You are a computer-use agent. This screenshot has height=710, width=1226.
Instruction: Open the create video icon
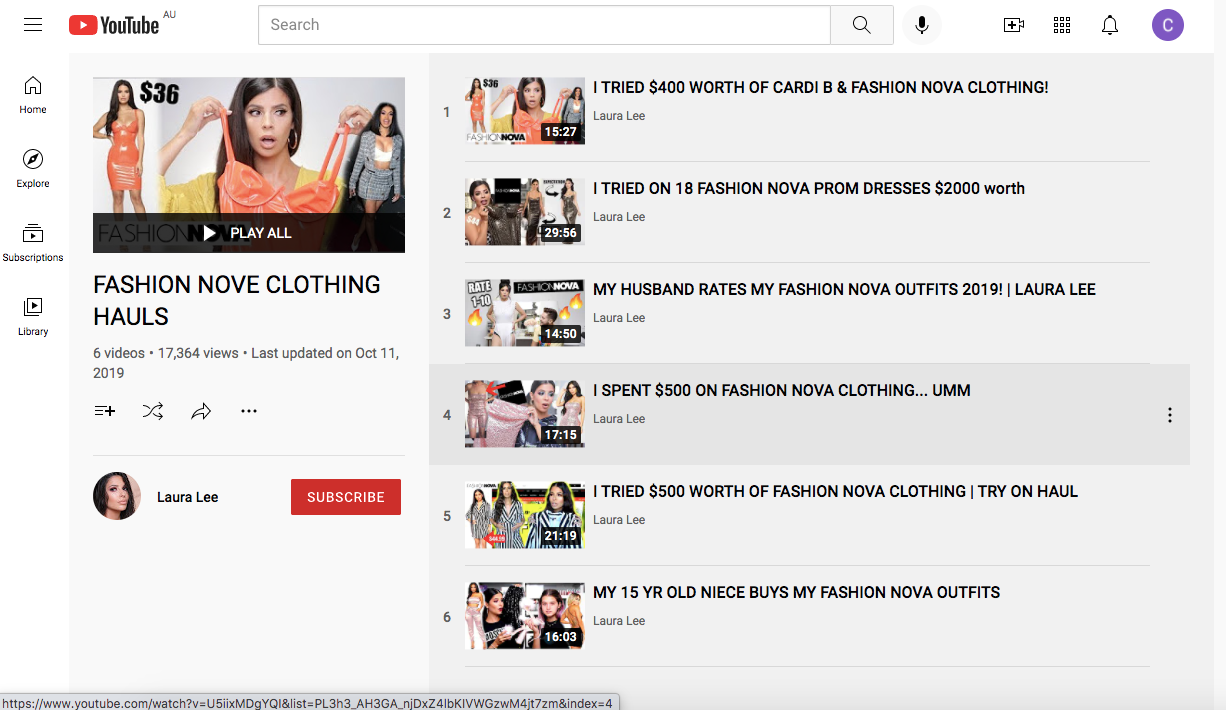[1014, 26]
